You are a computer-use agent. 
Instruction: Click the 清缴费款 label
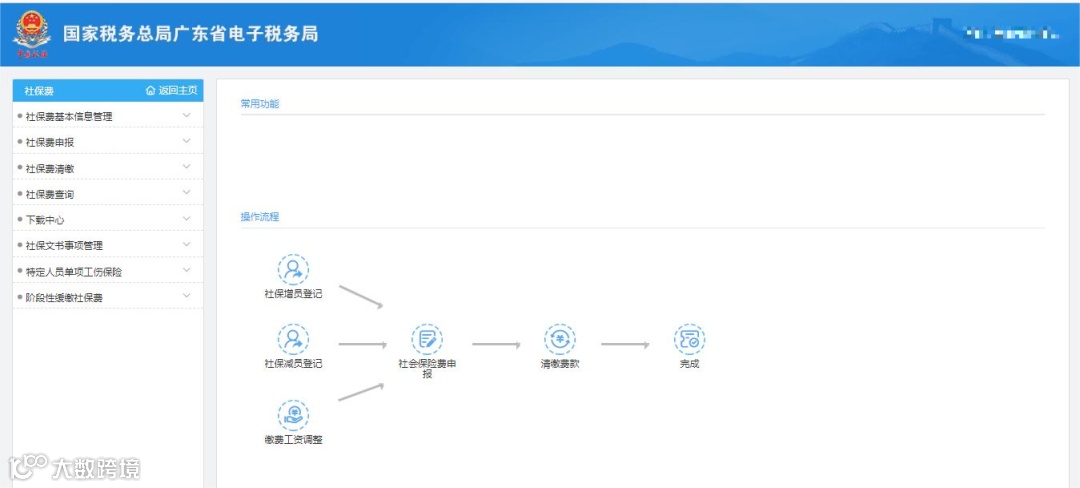click(559, 363)
